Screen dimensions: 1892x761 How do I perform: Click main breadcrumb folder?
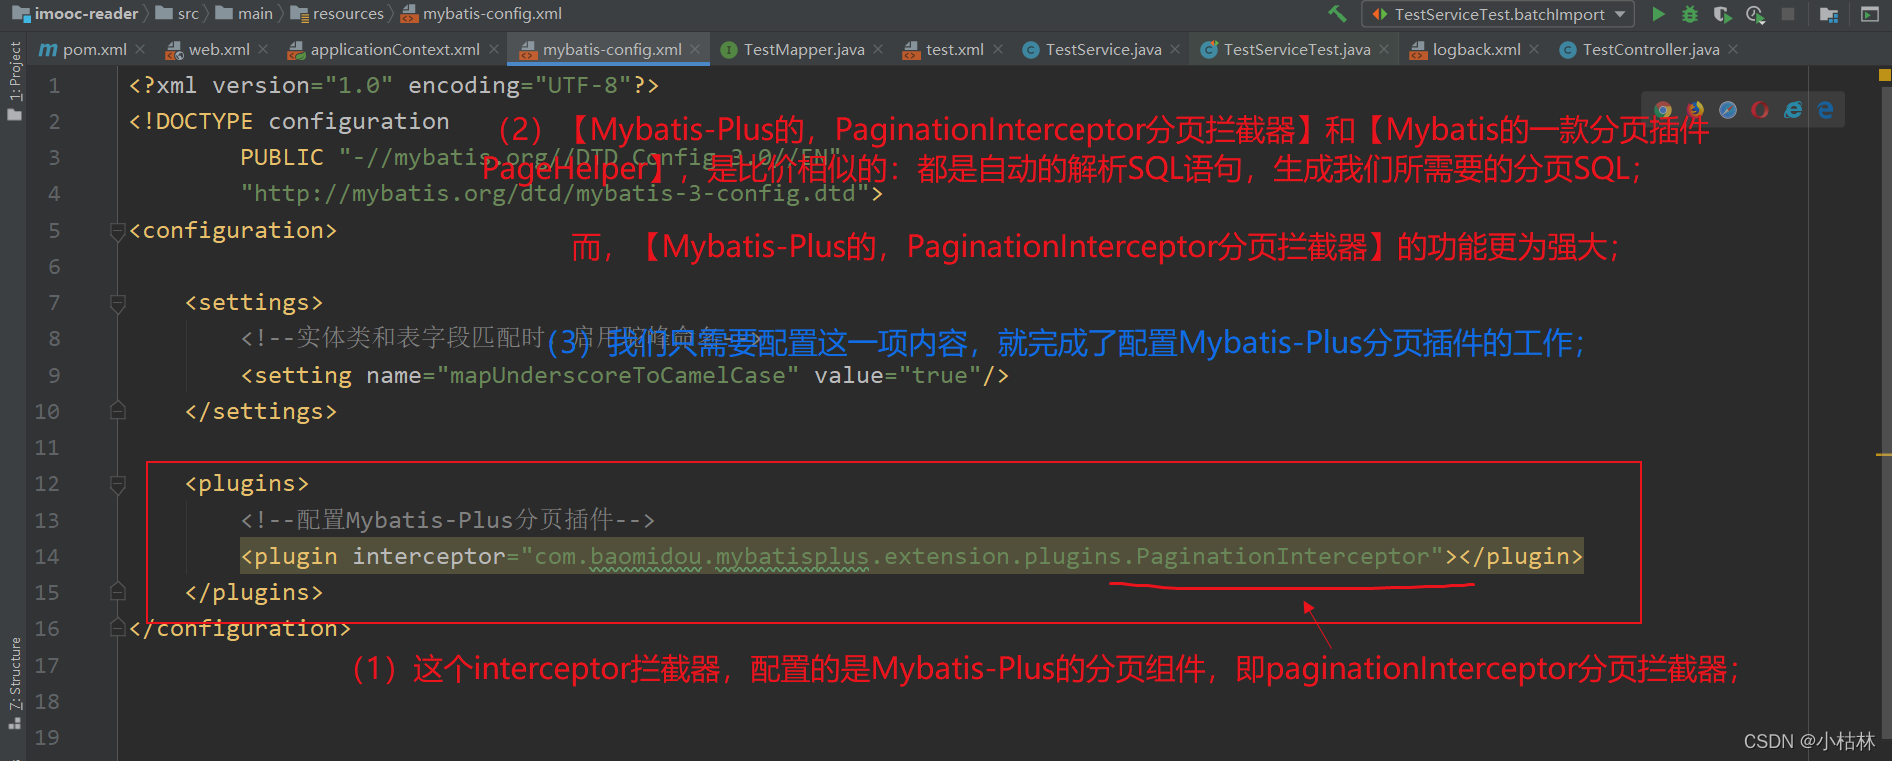point(244,14)
